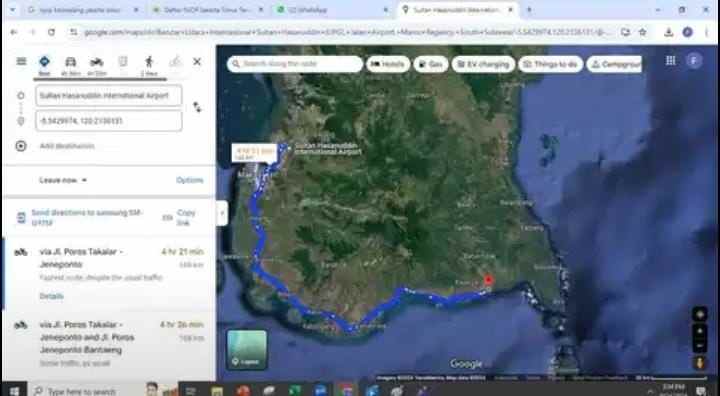Open the Chrome profile avatar
Viewport: 720px width, 396px height.
[x=687, y=32]
